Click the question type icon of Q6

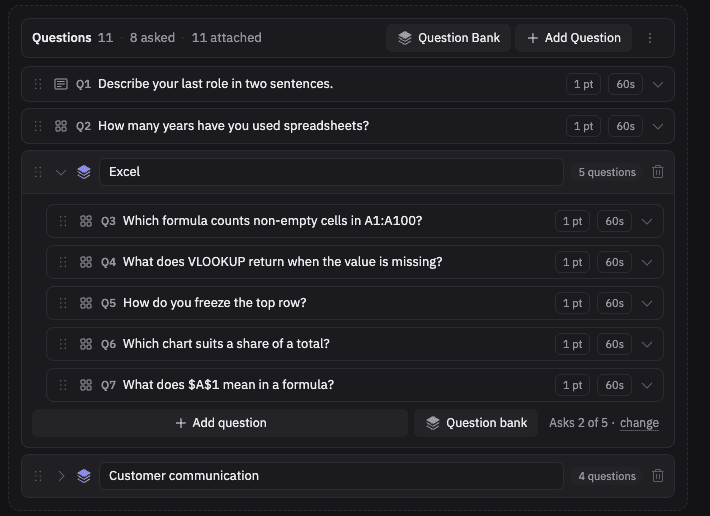[86, 344]
